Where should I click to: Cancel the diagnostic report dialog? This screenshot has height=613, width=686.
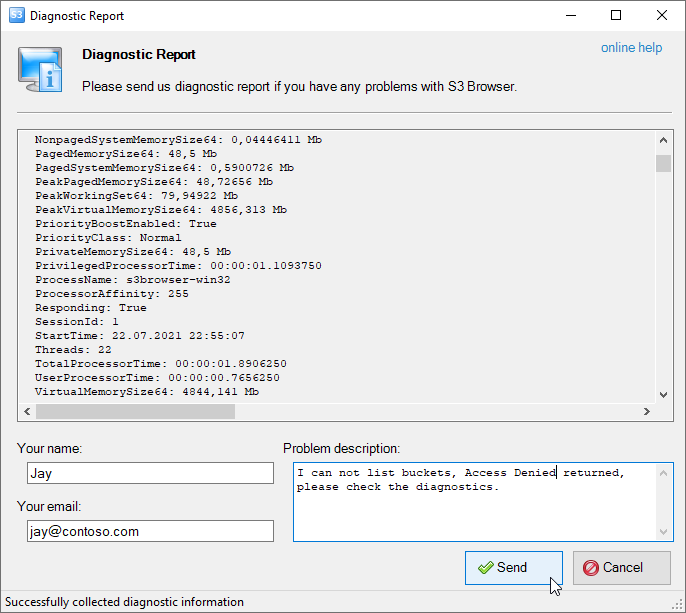pyautogui.click(x=622, y=567)
